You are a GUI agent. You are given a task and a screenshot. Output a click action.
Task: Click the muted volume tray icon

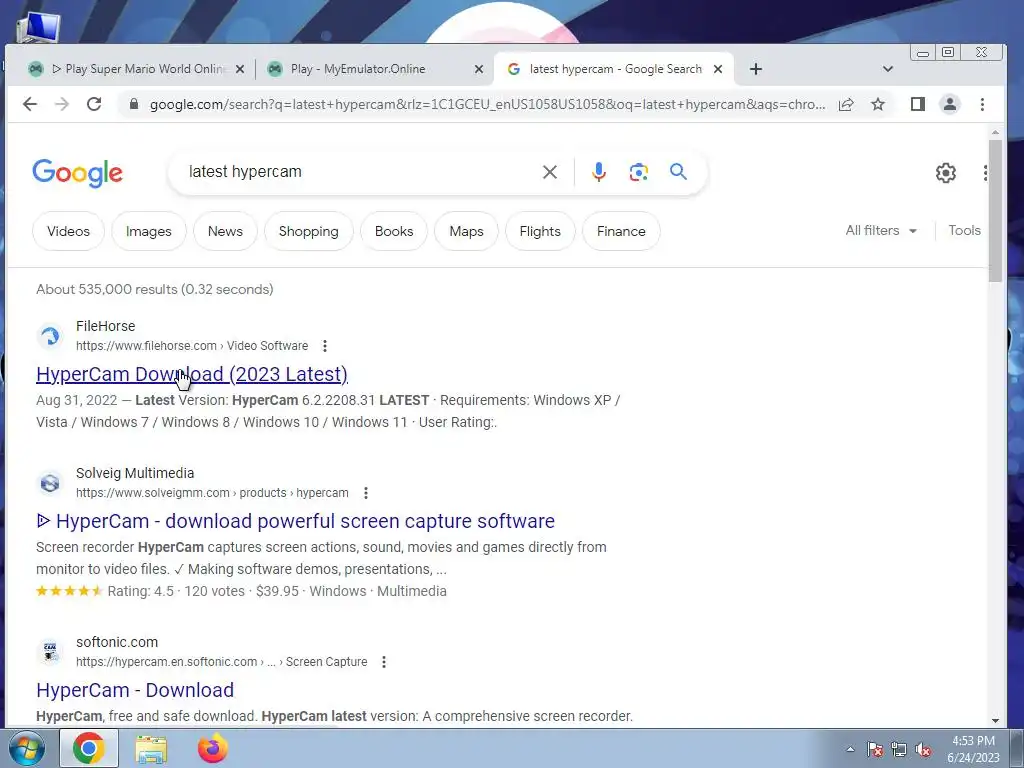coord(923,749)
